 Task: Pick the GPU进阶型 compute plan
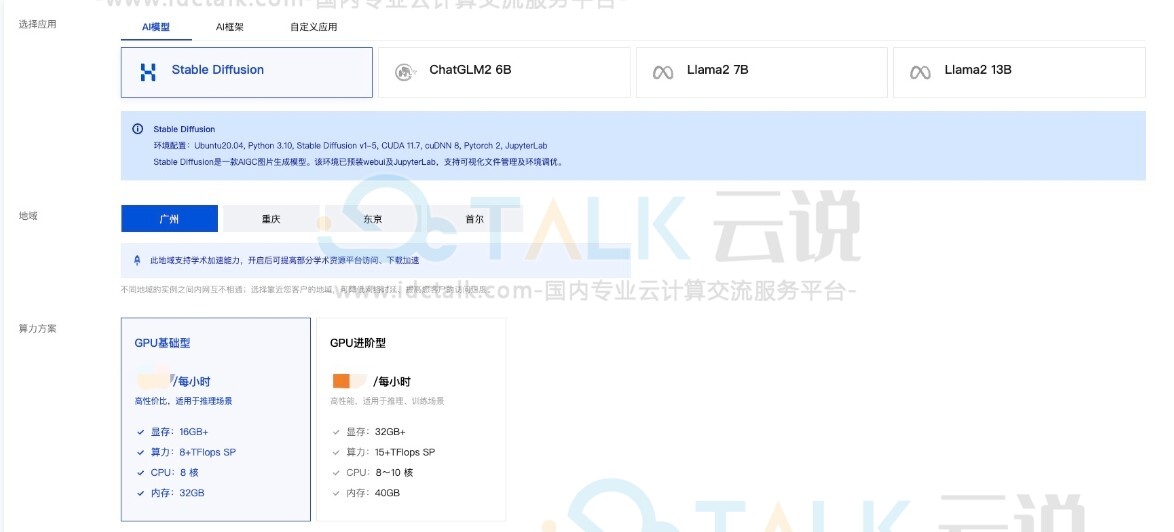411,419
